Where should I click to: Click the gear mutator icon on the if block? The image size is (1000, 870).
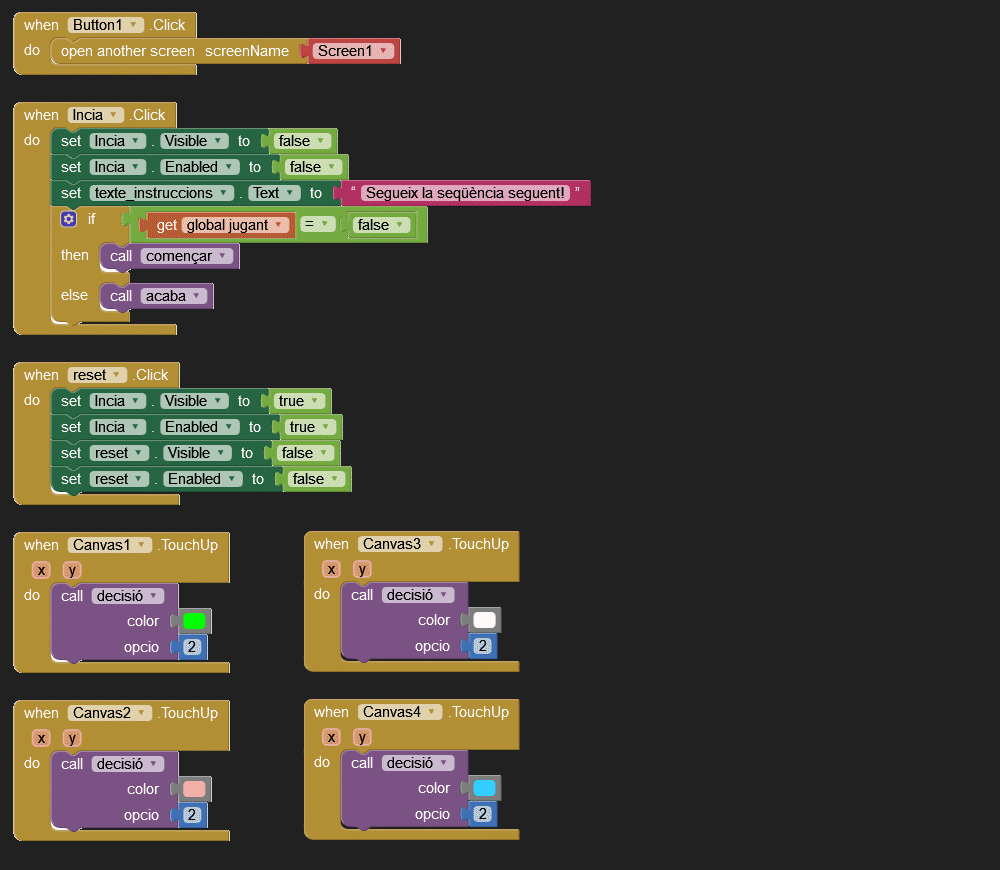pyautogui.click(x=68, y=219)
